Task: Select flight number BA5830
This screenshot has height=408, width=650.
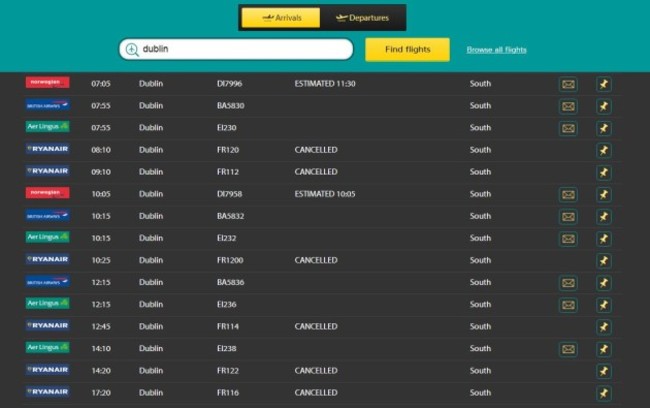Action: click(x=230, y=106)
